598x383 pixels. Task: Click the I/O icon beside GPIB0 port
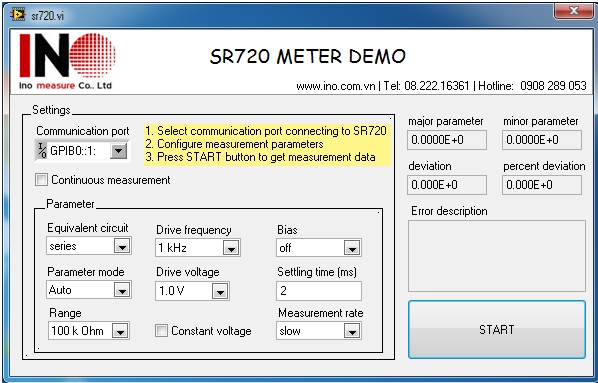pyautogui.click(x=42, y=151)
